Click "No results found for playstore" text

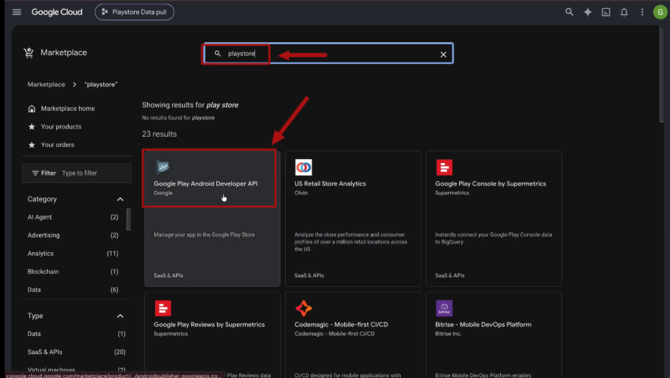178,118
